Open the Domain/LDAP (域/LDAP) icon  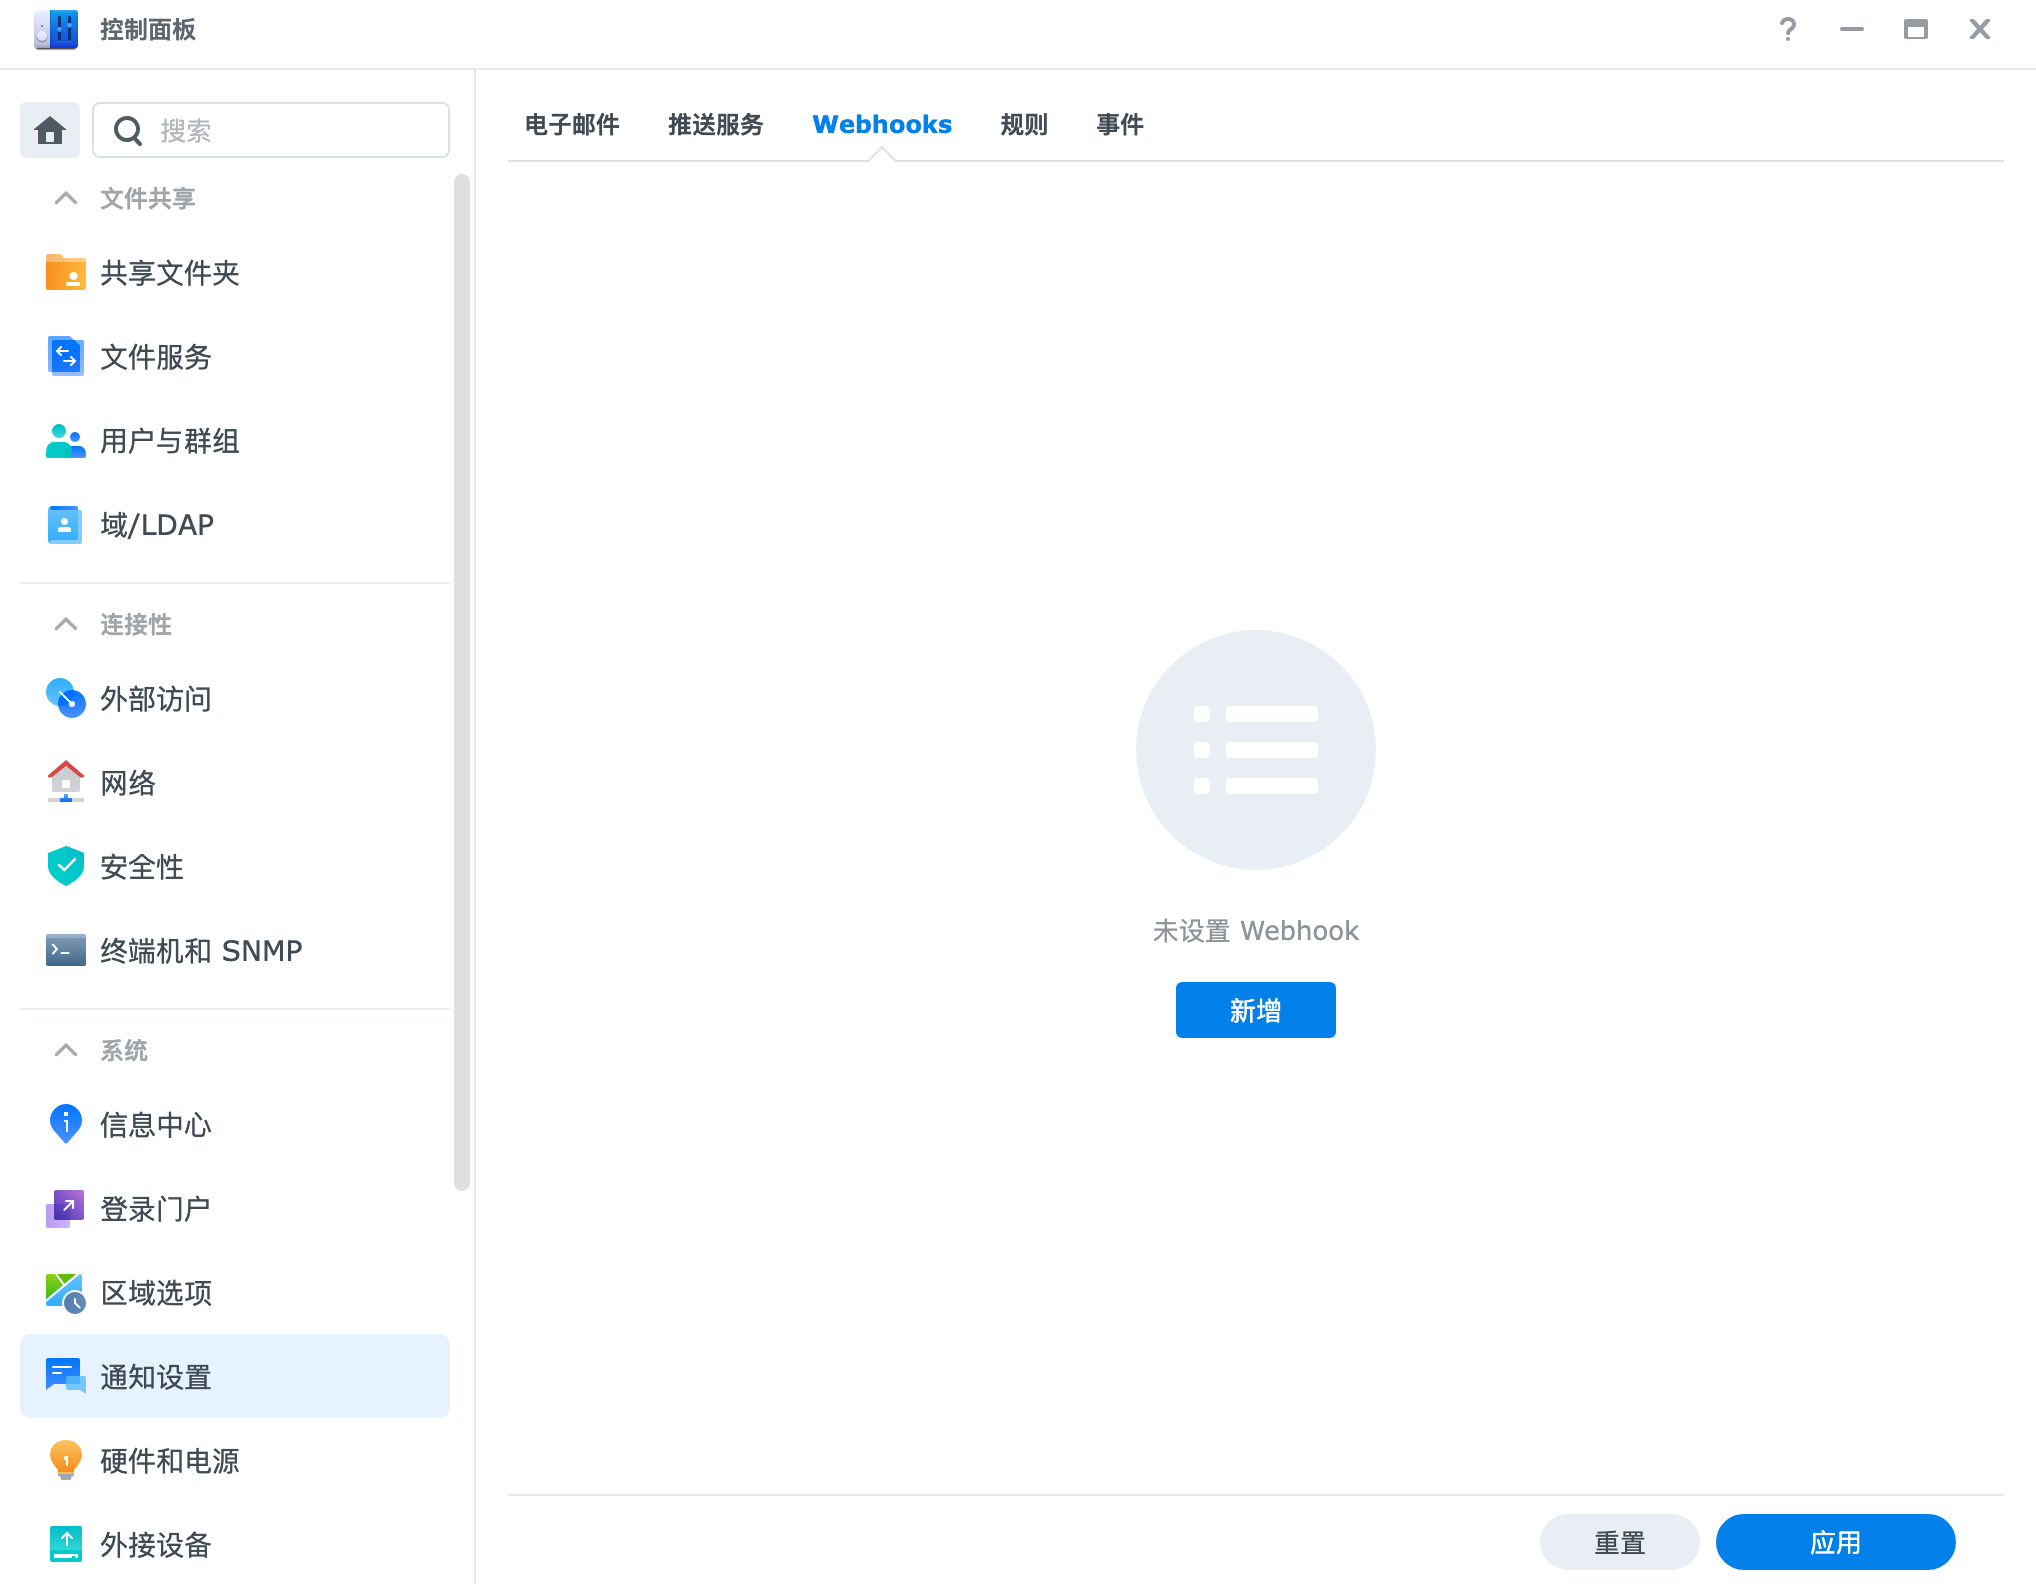coord(65,524)
